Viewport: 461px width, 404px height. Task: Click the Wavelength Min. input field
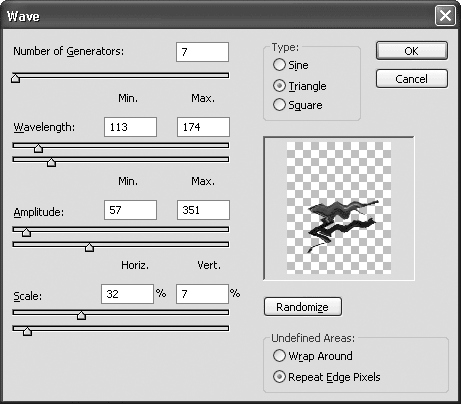point(130,127)
